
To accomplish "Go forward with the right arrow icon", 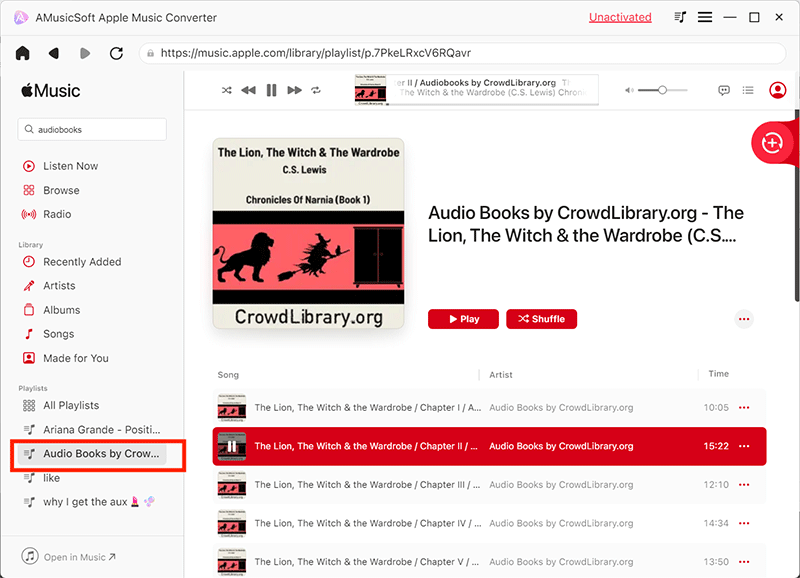I will 85,53.
